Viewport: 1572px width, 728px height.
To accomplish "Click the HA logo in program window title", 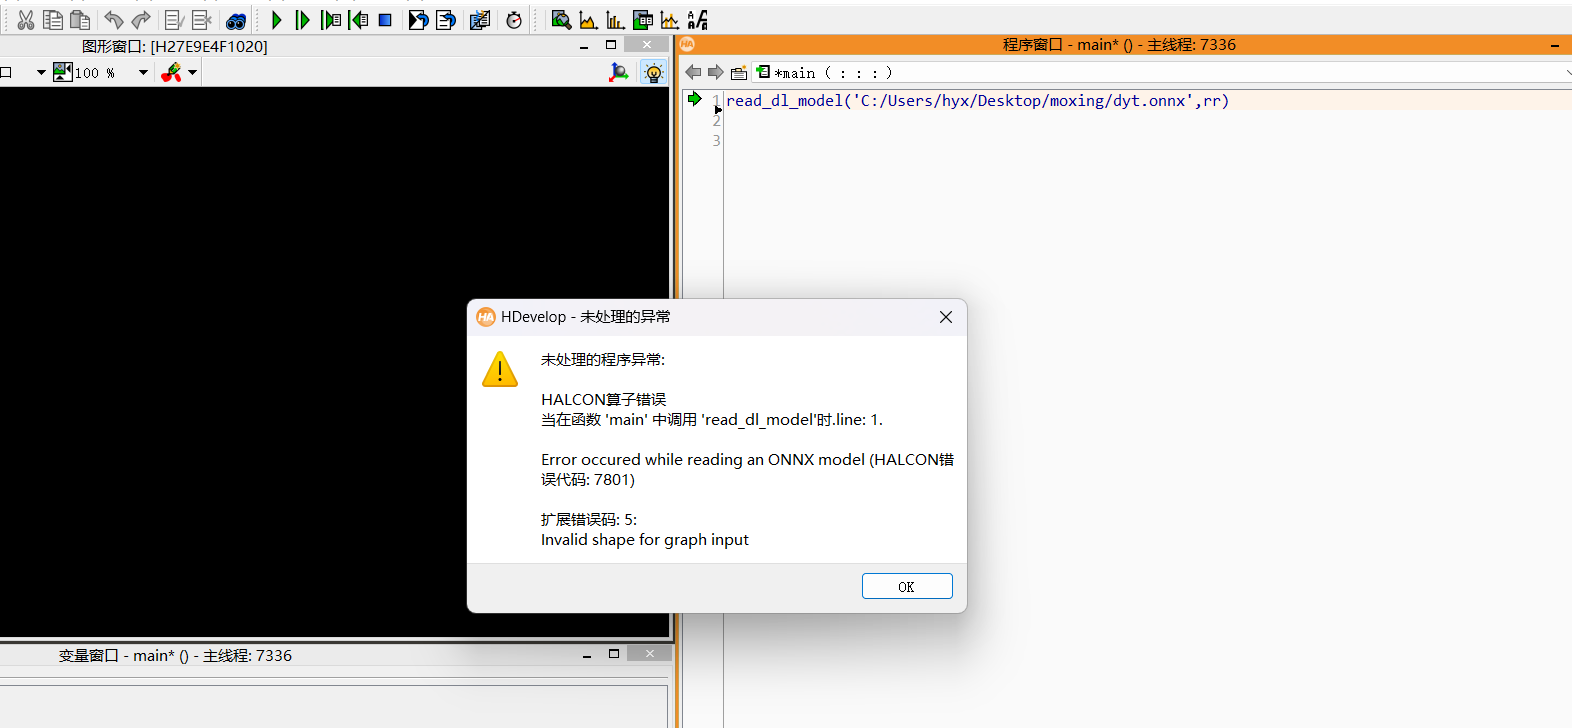I will (687, 45).
